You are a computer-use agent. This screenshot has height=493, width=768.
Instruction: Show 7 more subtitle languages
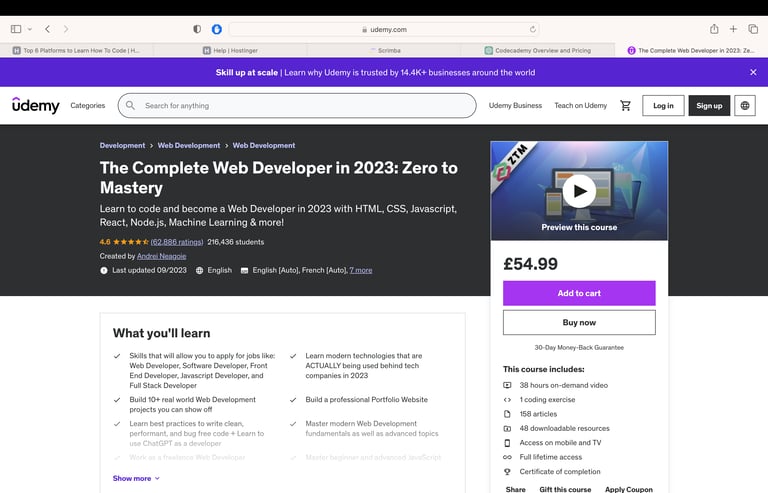point(361,270)
